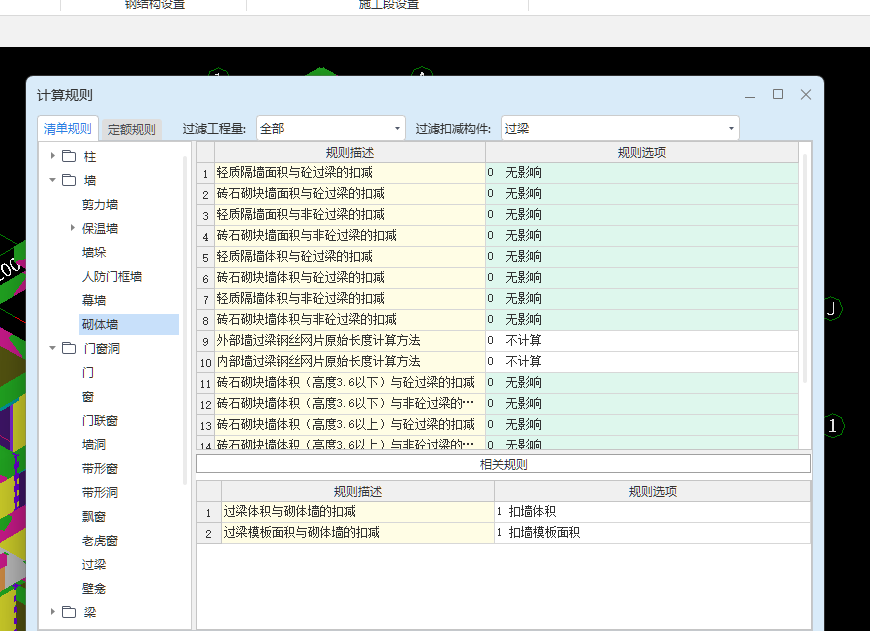Click the 梁 folder icon
870x631 pixels.
[x=69, y=612]
